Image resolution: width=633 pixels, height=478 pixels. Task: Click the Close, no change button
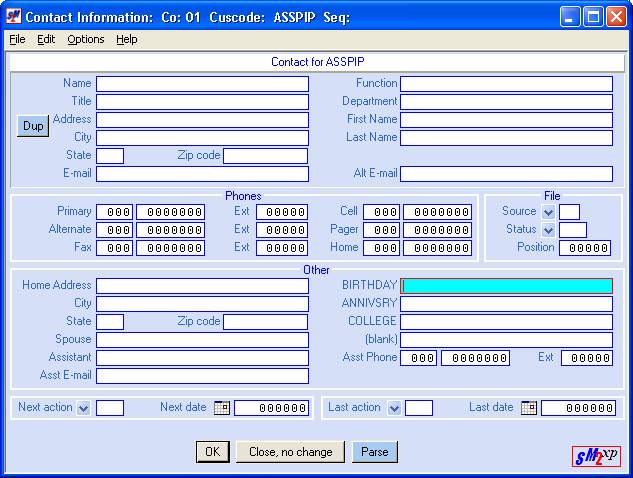pos(291,452)
